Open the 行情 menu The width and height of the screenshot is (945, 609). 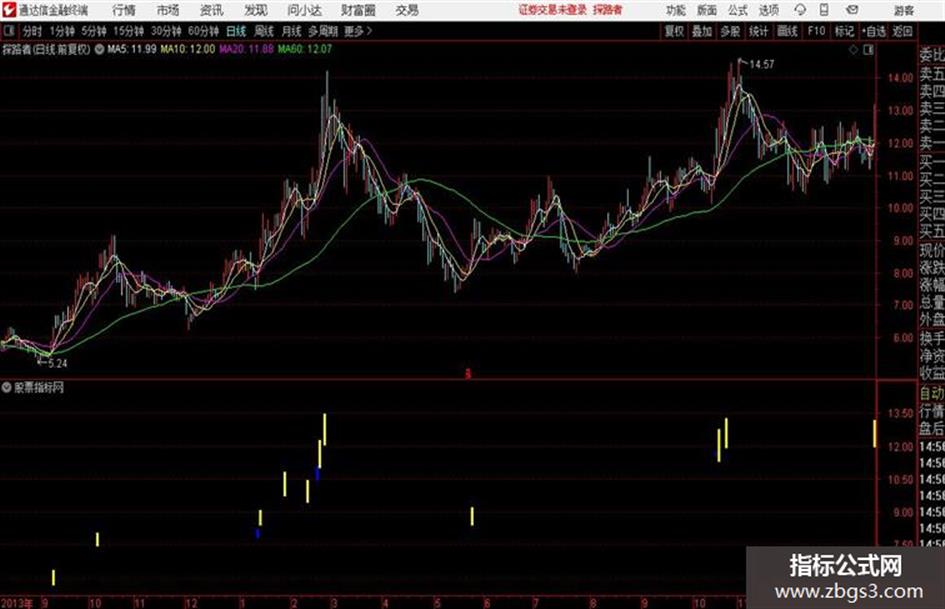coord(124,10)
